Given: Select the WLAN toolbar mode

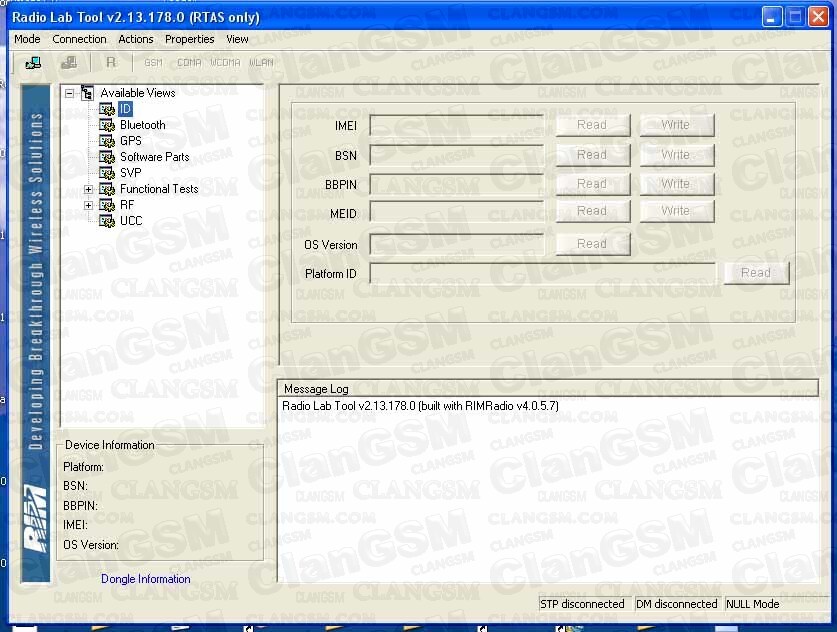Looking at the screenshot, I should pyautogui.click(x=261, y=63).
